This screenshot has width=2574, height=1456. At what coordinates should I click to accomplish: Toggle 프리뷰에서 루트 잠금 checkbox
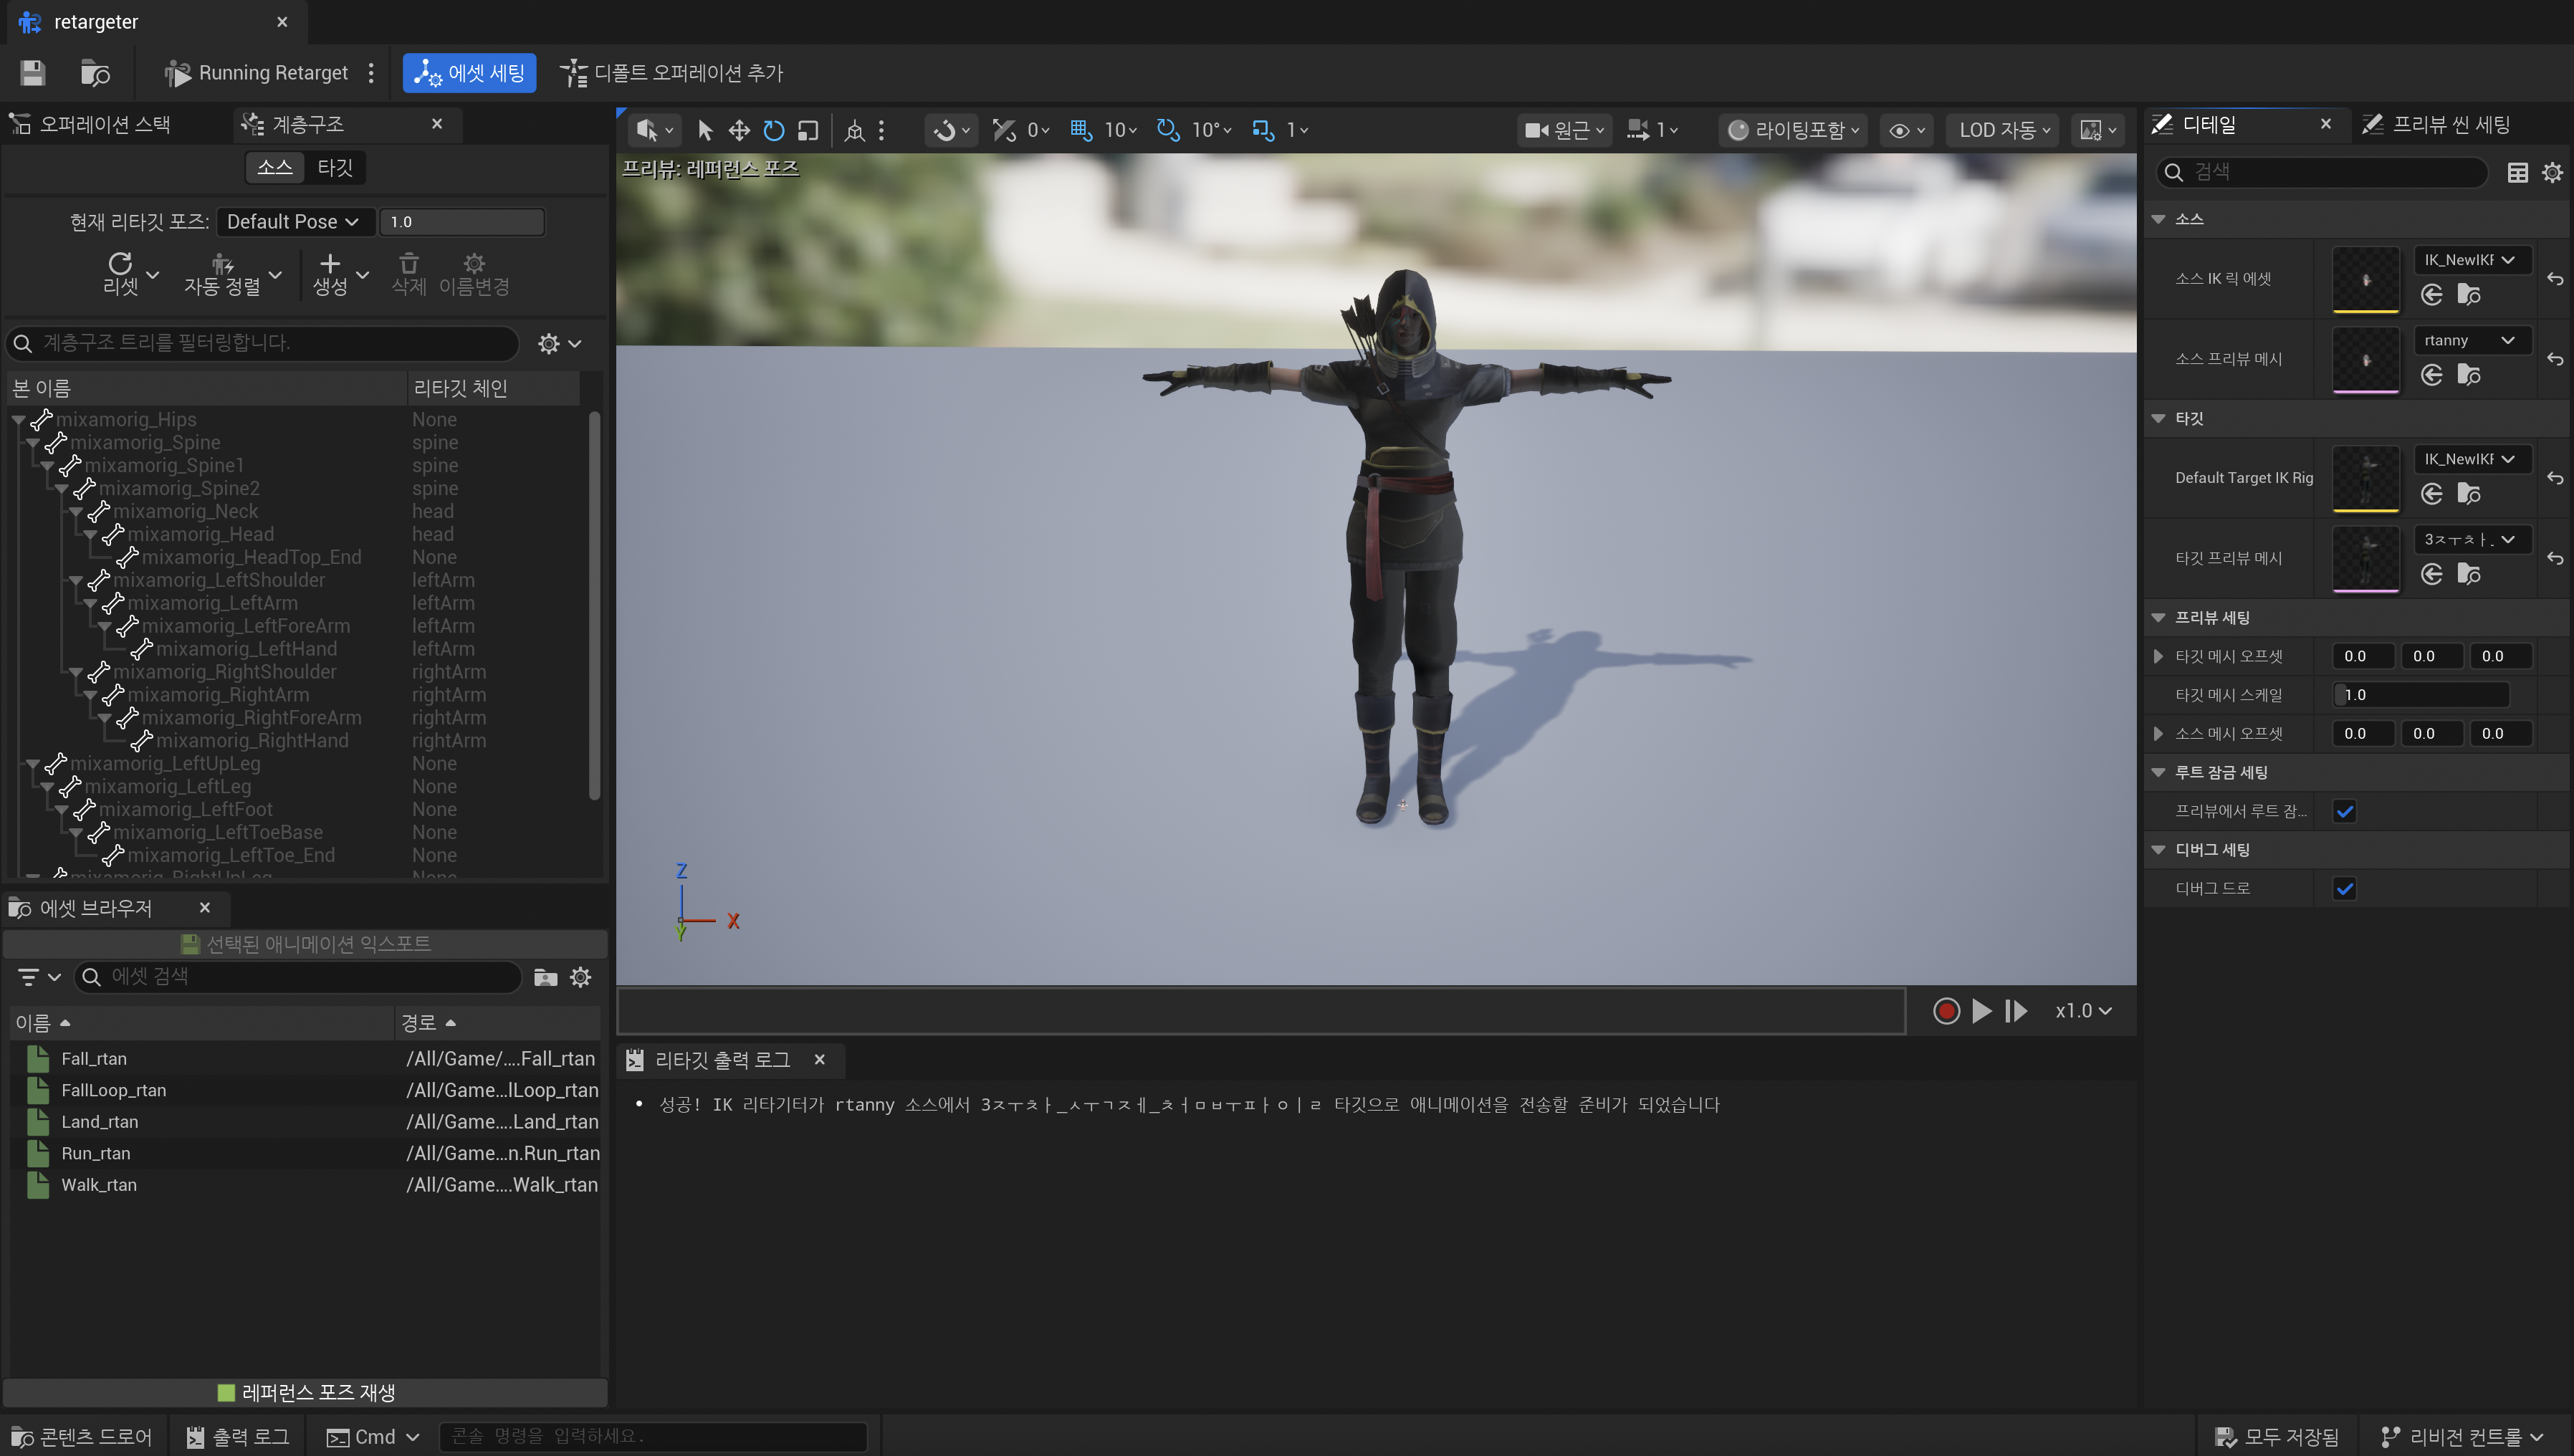click(2345, 811)
